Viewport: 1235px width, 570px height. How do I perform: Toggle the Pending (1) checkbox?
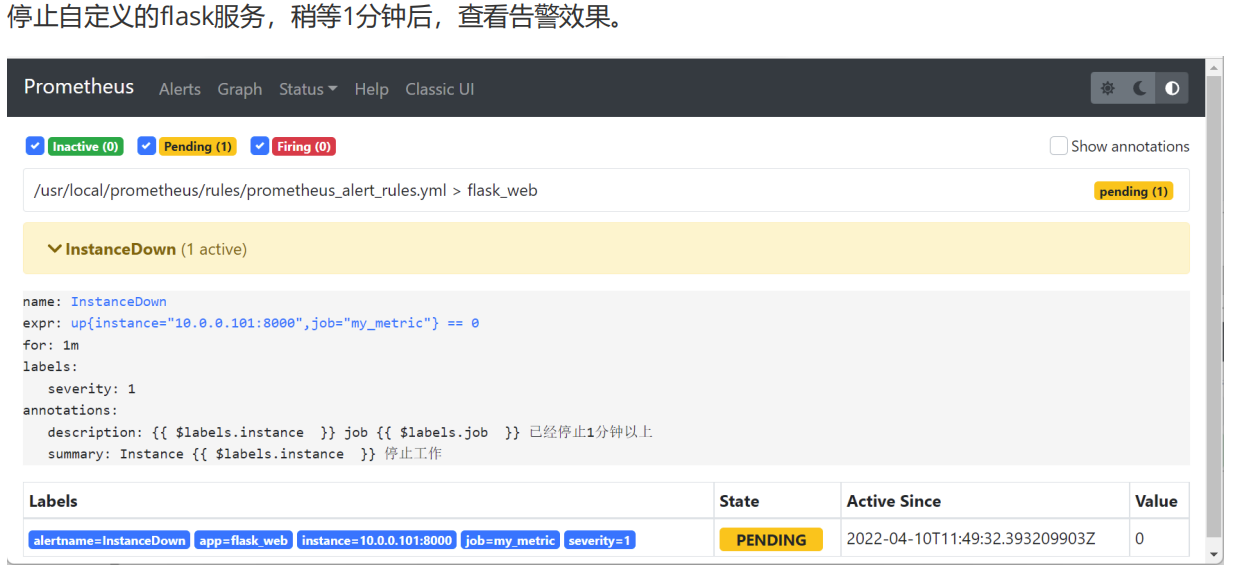pos(147,146)
